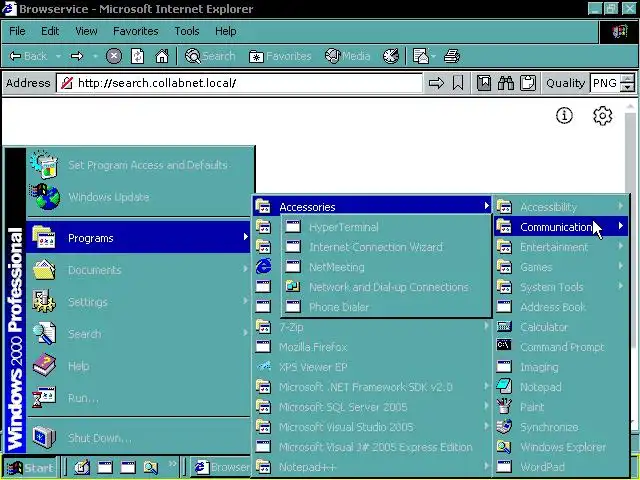This screenshot has height=480, width=640.
Task: Launch Phone Dialer
Action: click(386, 307)
